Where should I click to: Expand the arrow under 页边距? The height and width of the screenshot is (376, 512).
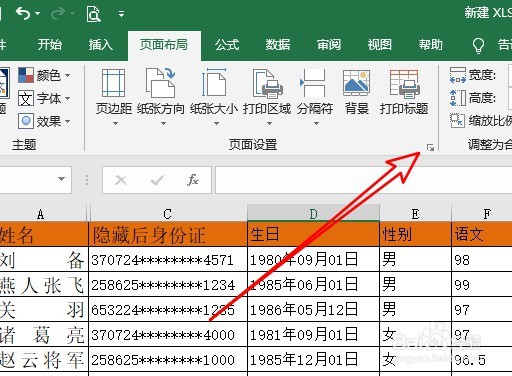click(x=115, y=124)
